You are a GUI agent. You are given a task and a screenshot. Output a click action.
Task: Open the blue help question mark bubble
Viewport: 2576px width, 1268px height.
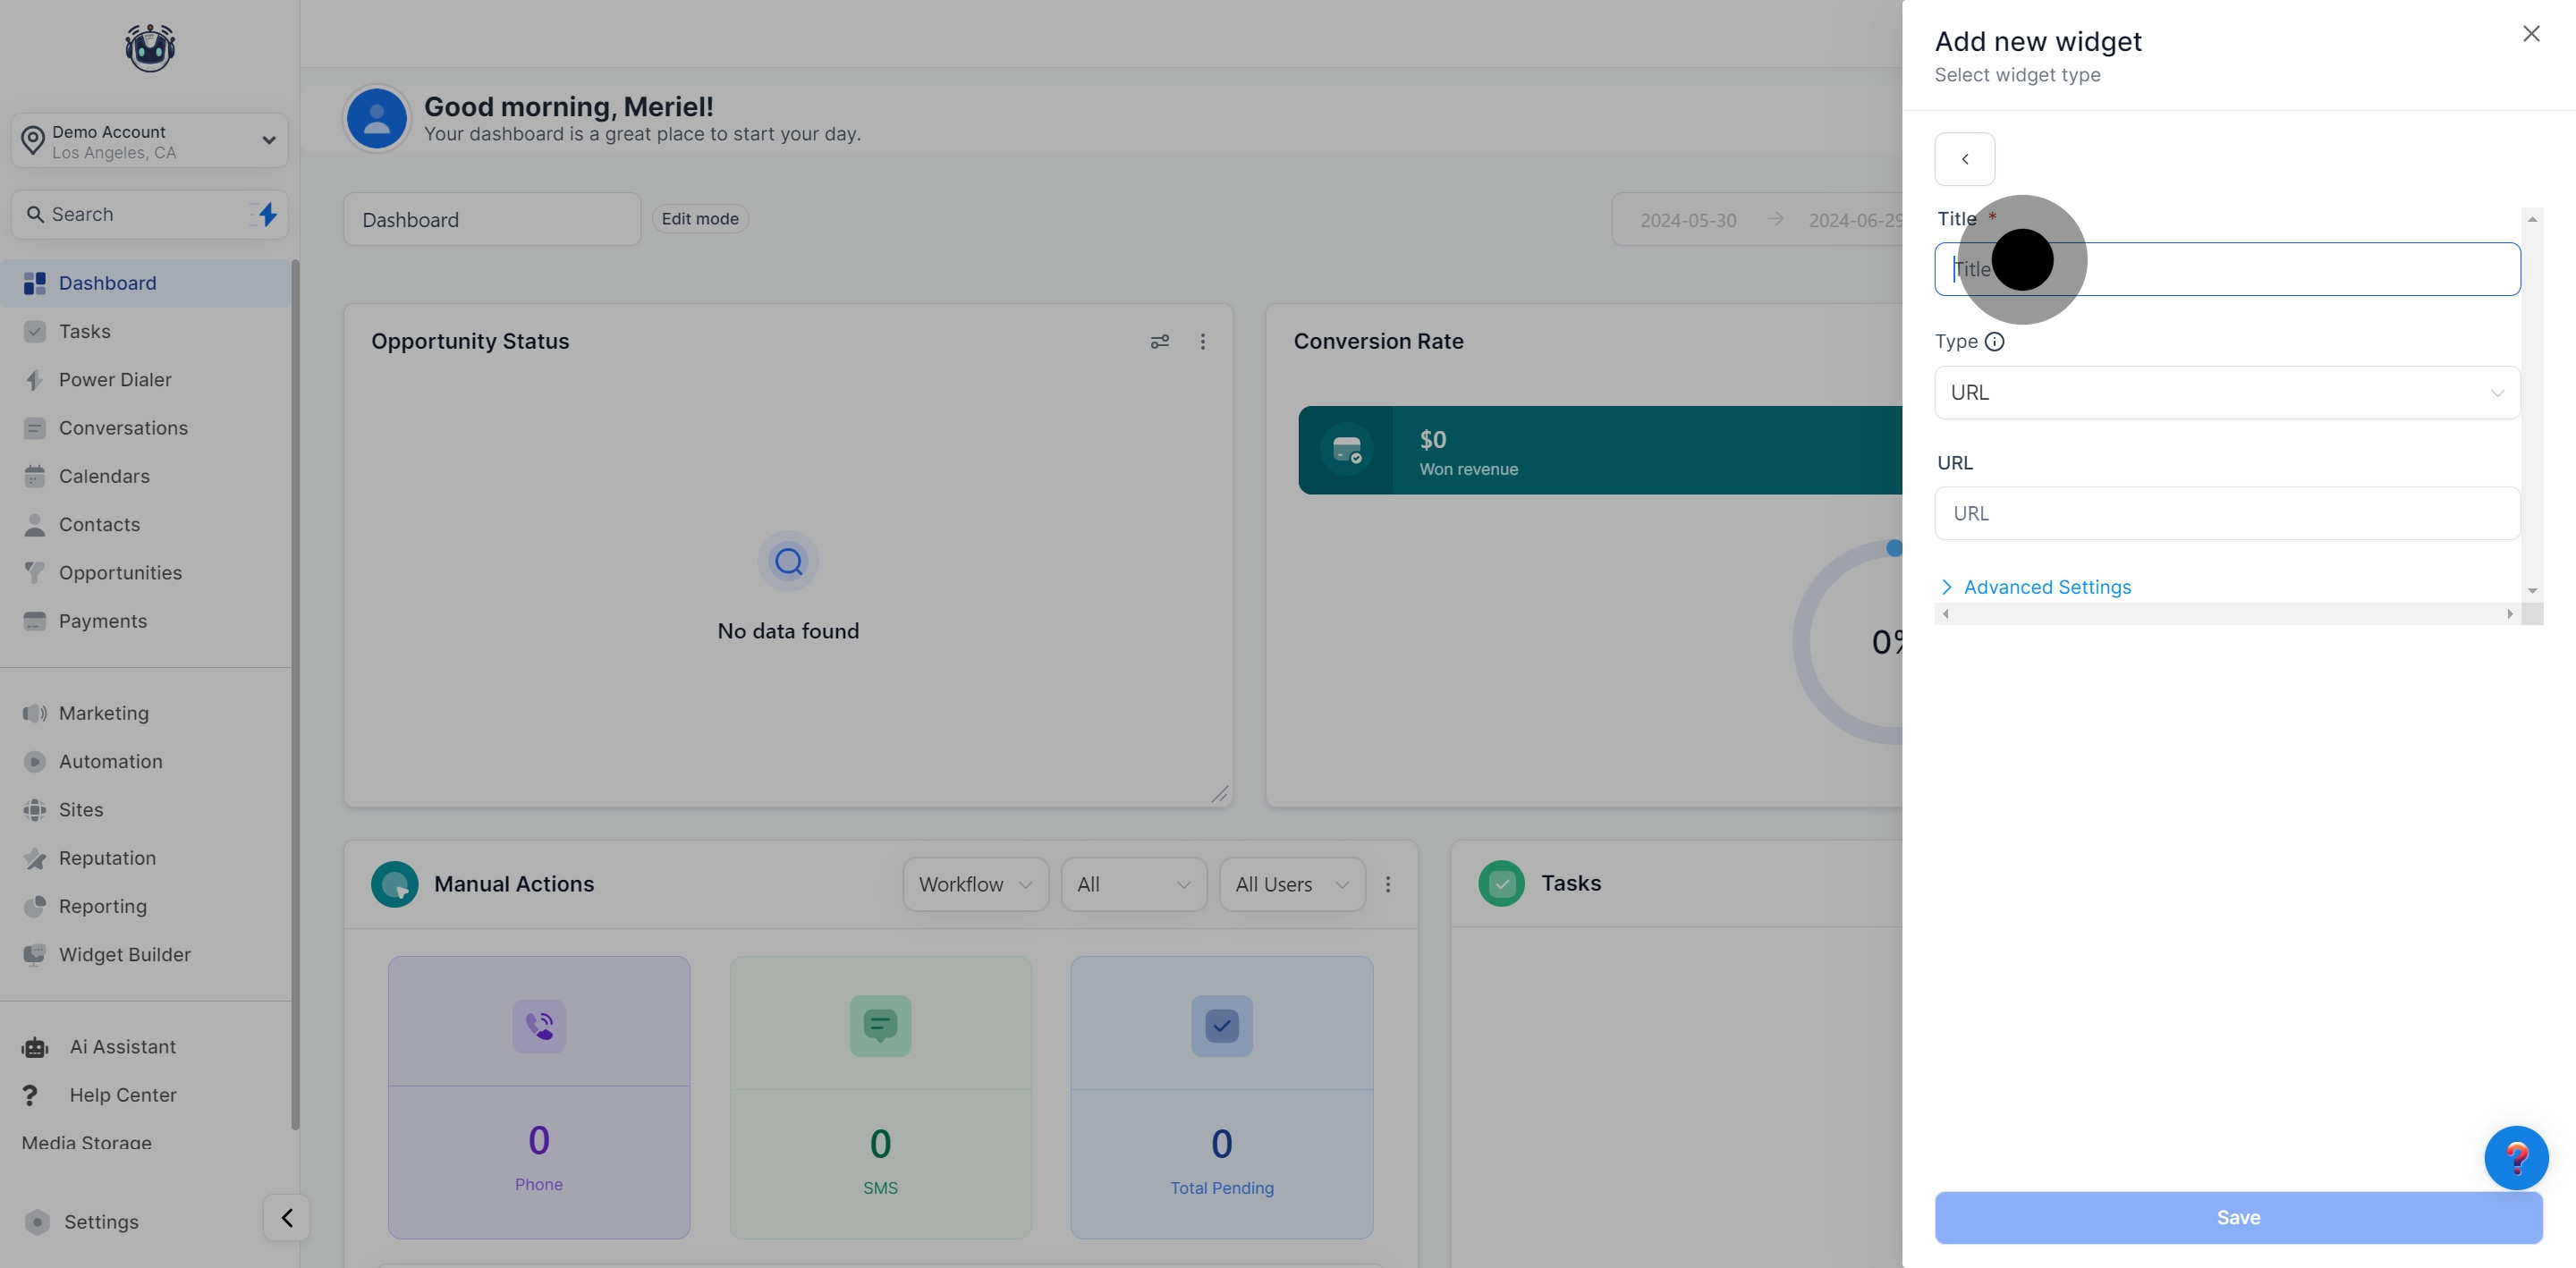pos(2515,1158)
